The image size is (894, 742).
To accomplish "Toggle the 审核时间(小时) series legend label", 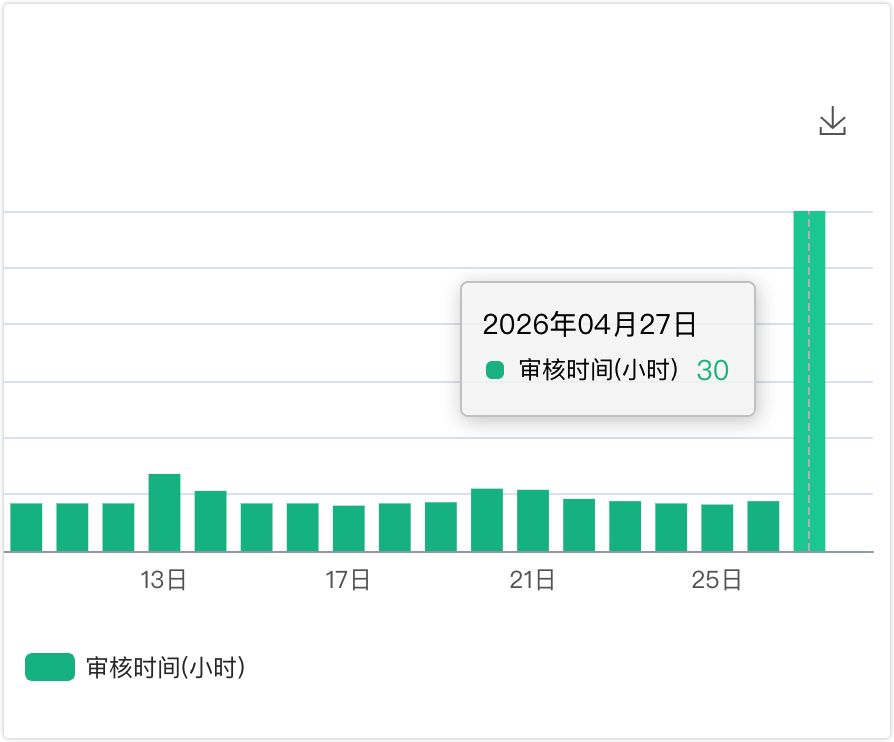I will (x=166, y=667).
